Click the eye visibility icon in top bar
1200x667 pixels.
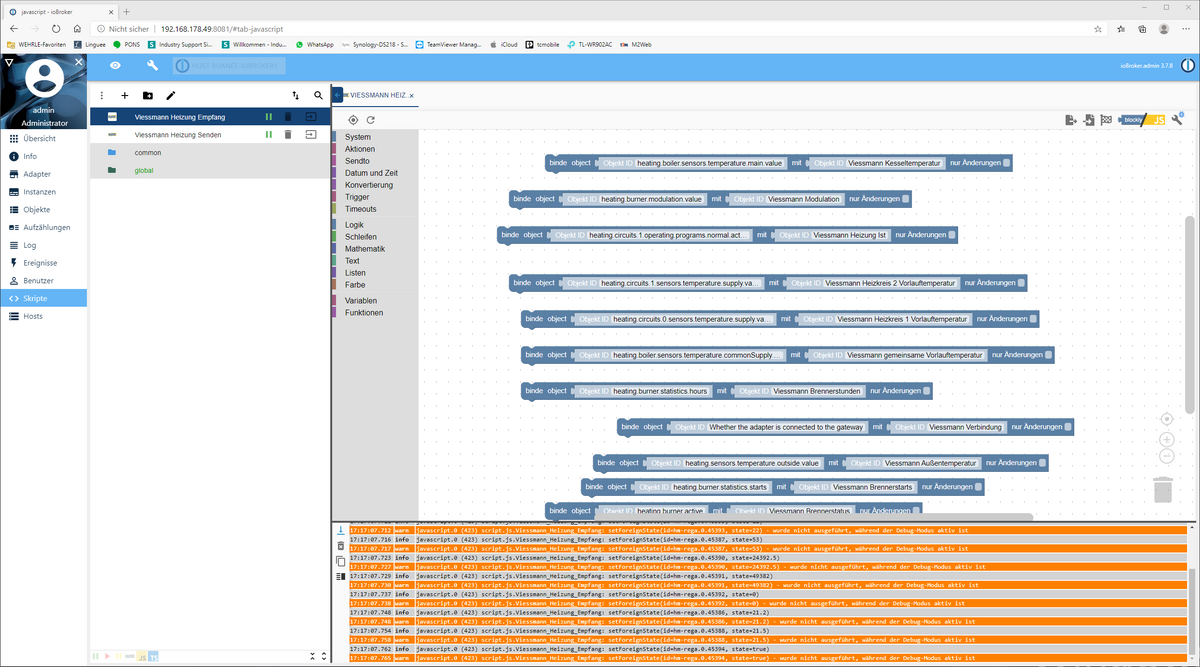(116, 66)
